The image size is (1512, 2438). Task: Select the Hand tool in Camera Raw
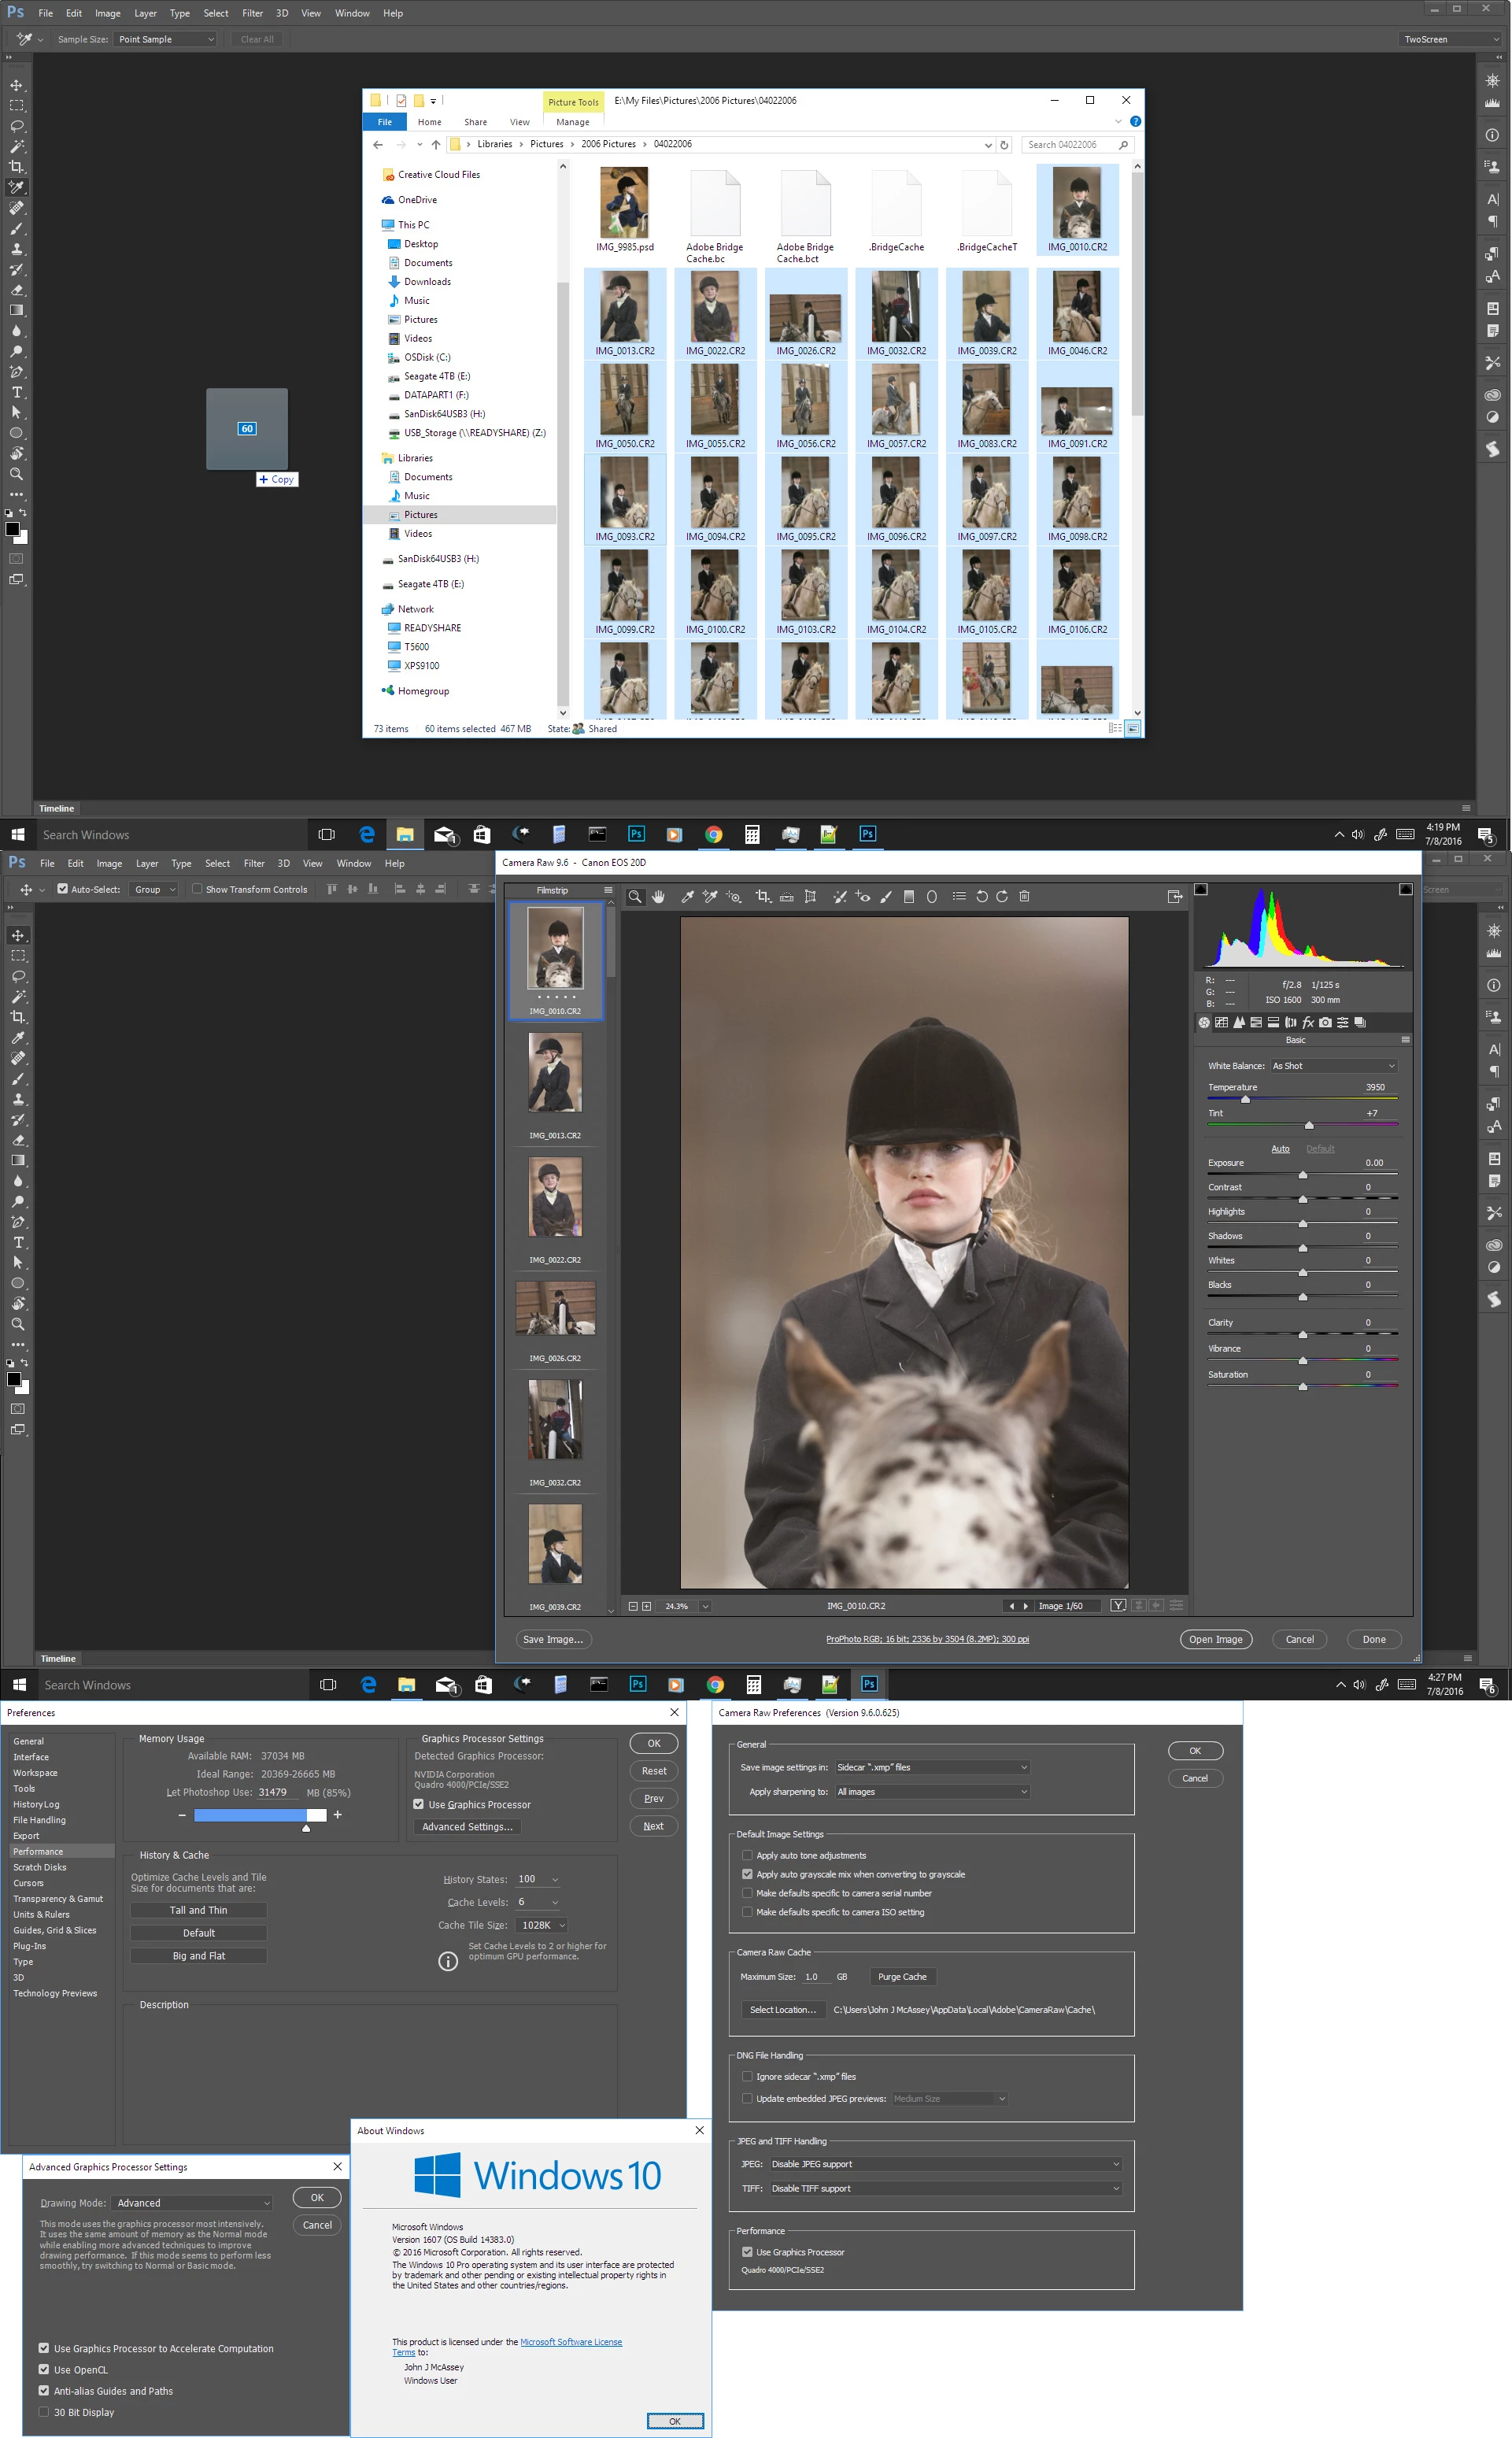(658, 897)
